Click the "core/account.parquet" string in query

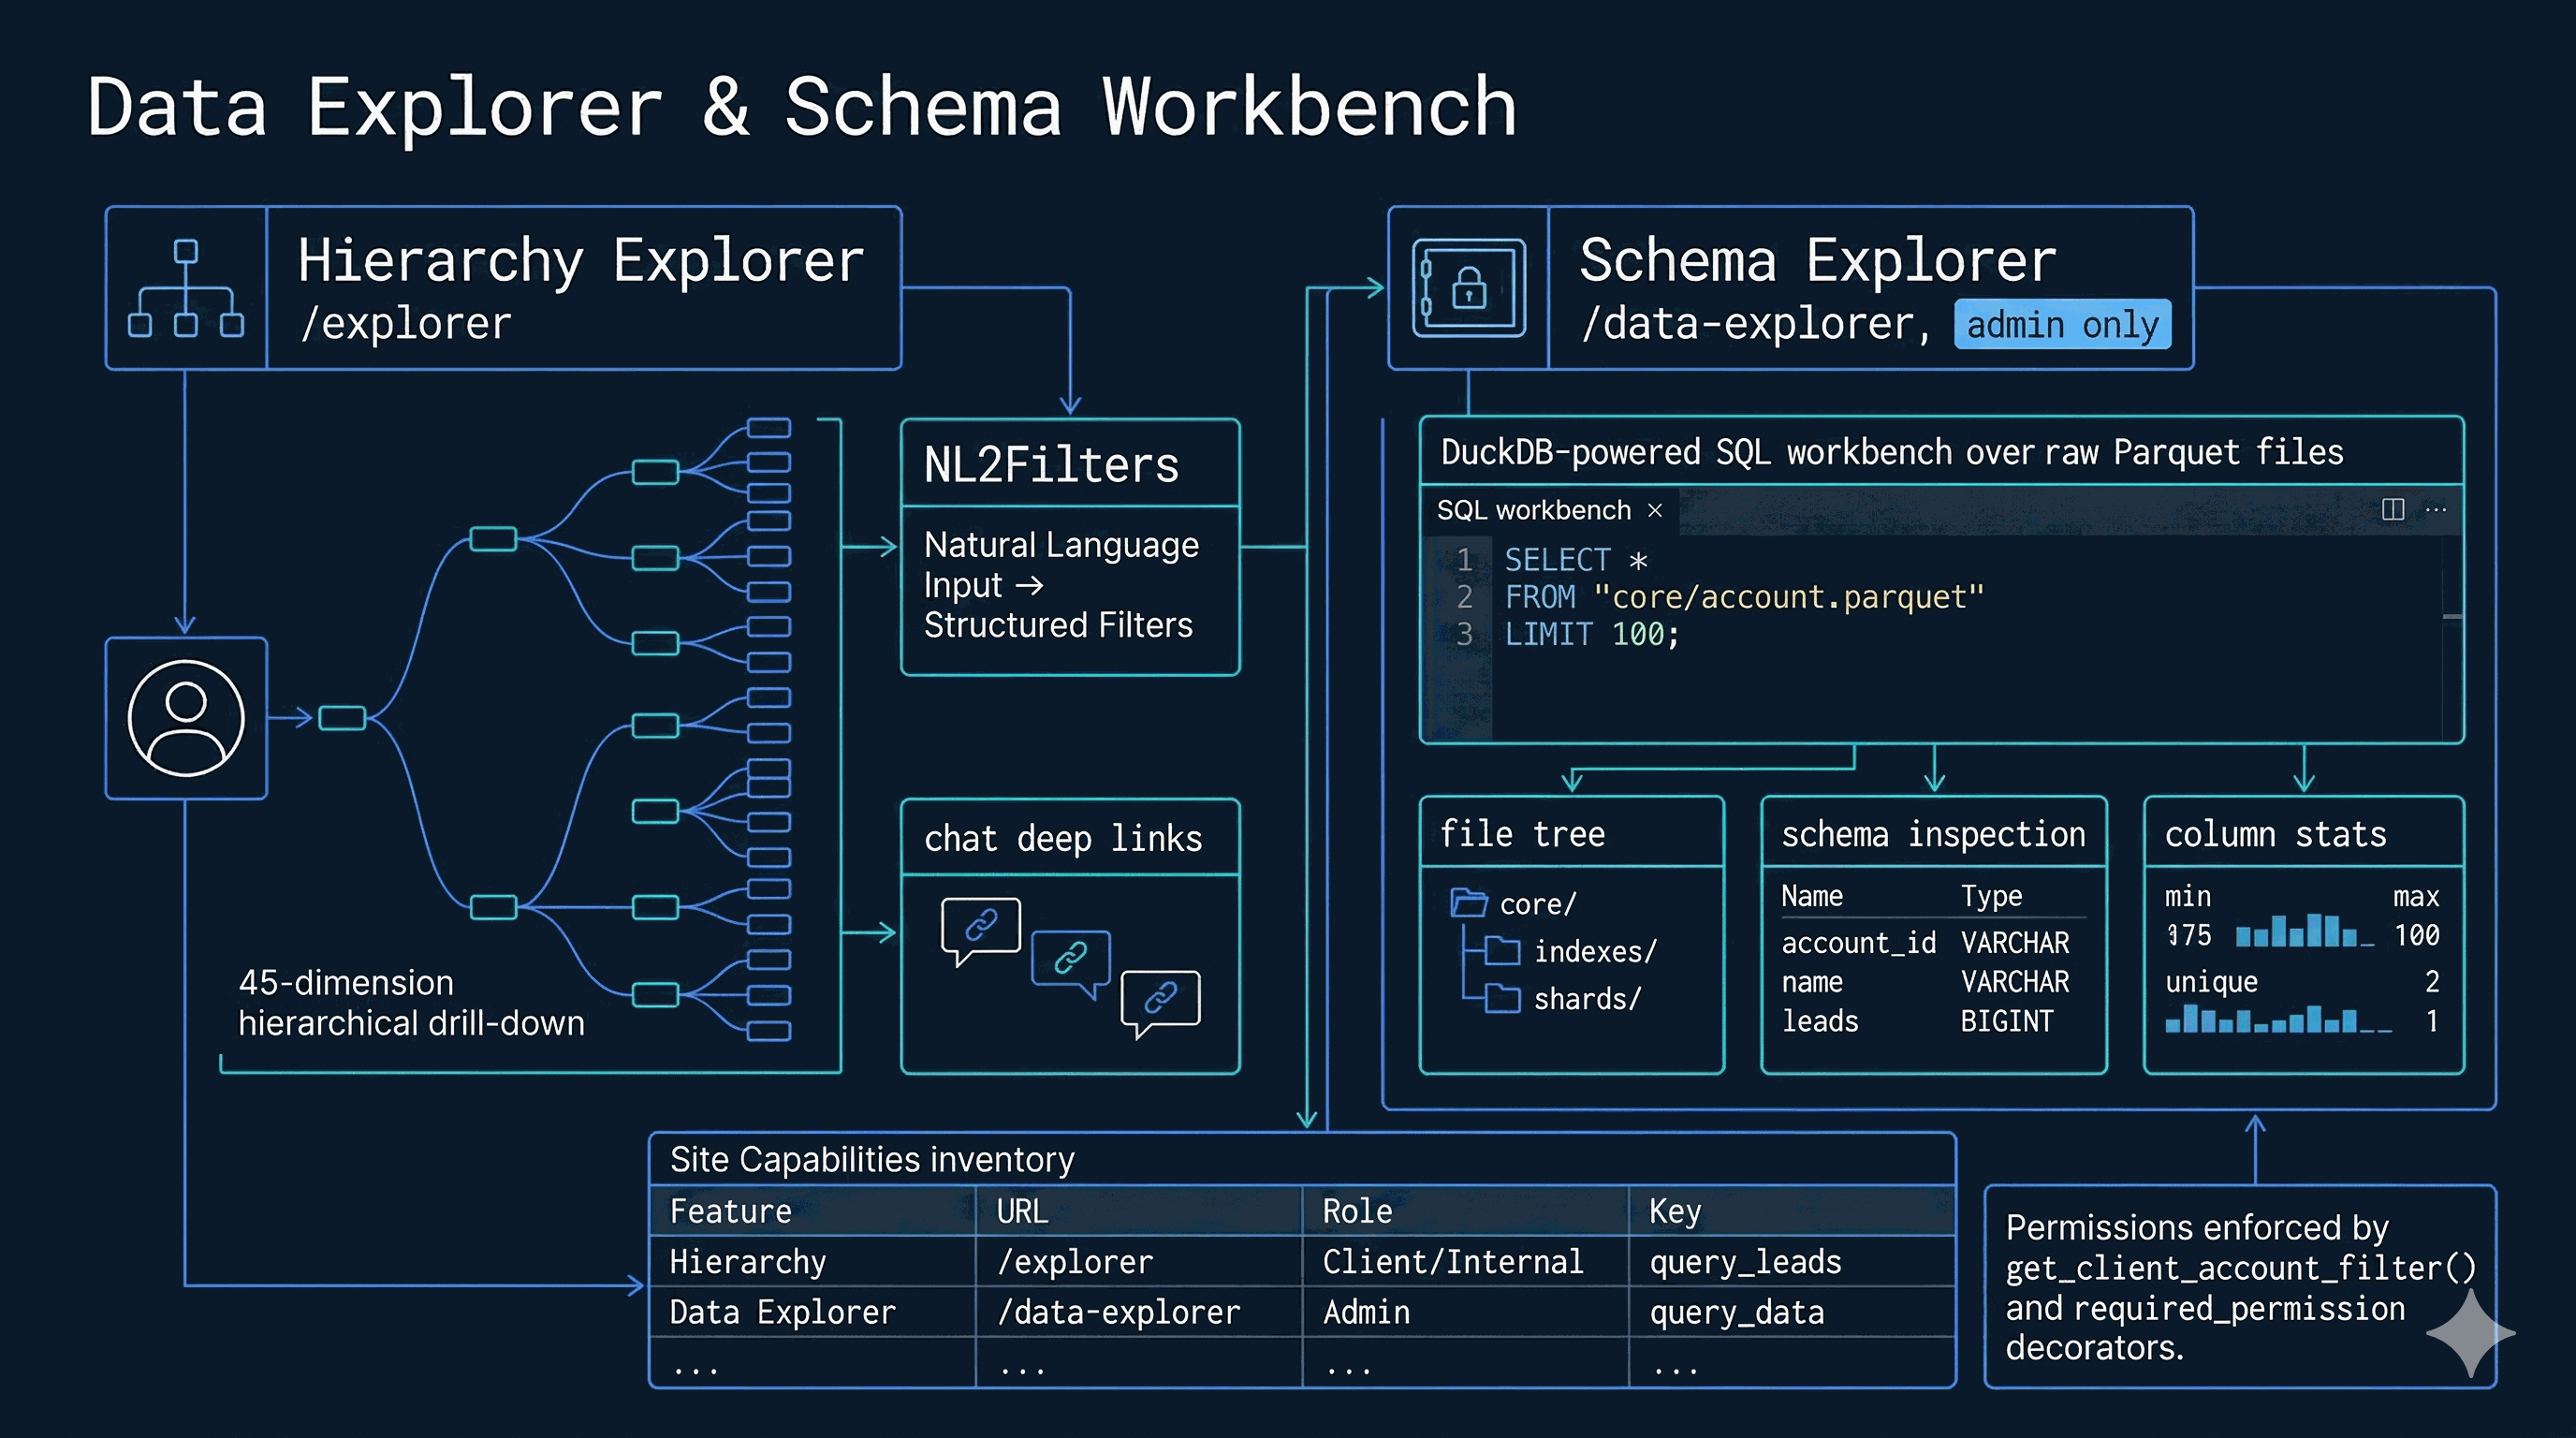pyautogui.click(x=1788, y=597)
